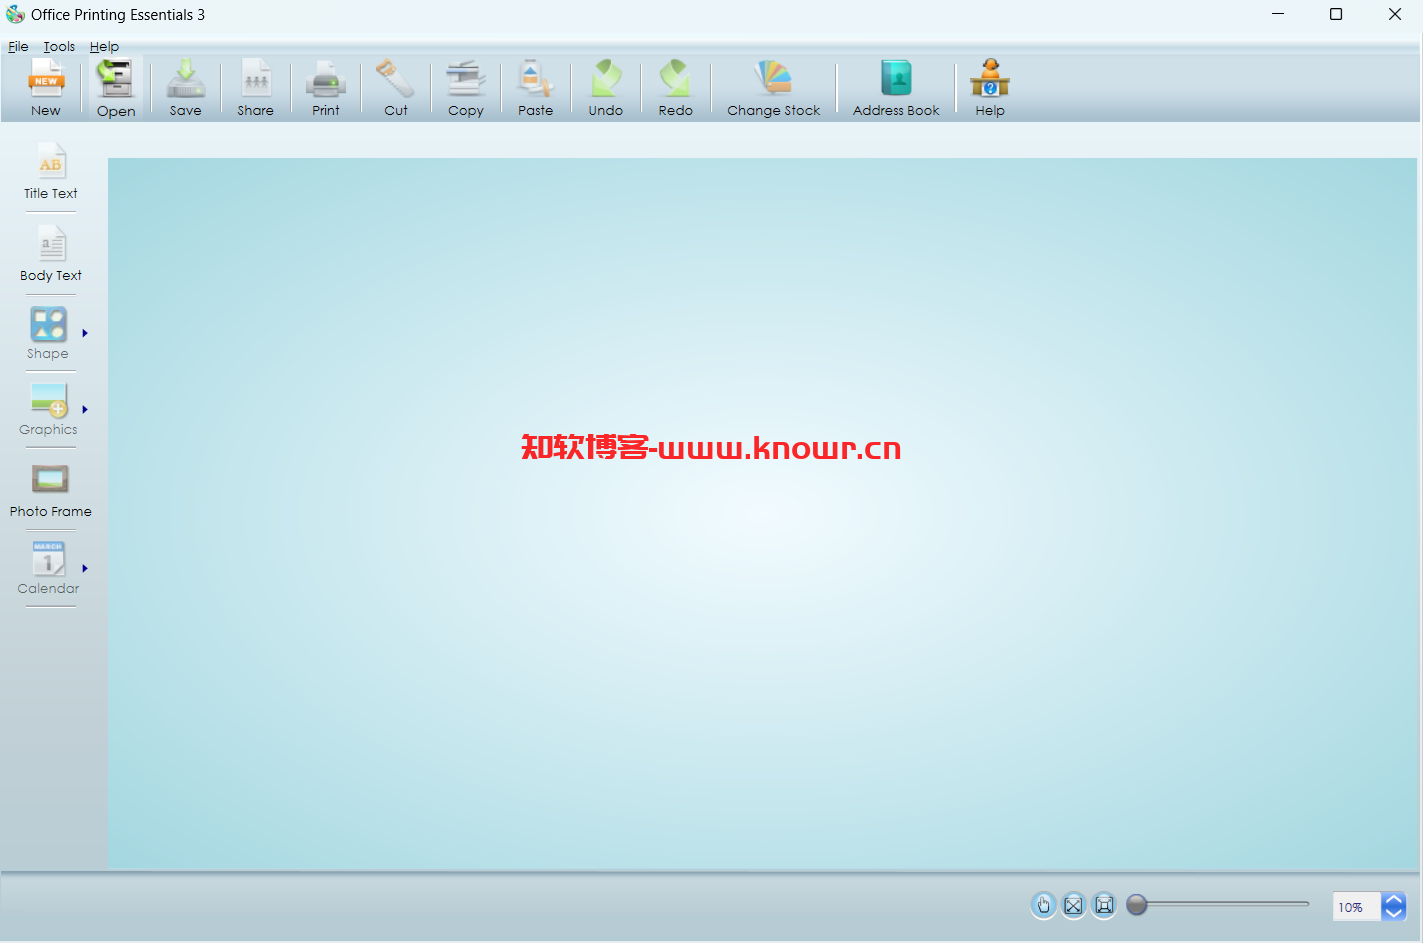Choose the Graphics tool
The image size is (1423, 943).
(48, 409)
